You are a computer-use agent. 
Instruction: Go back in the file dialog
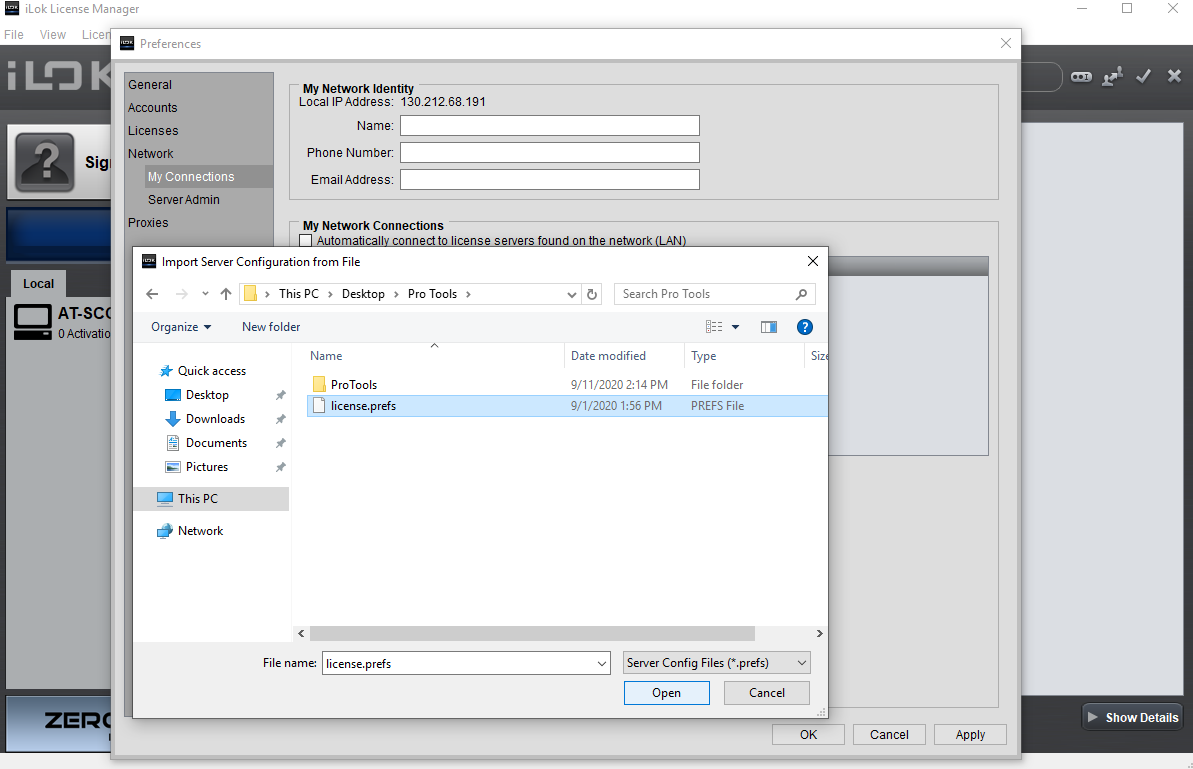point(152,294)
